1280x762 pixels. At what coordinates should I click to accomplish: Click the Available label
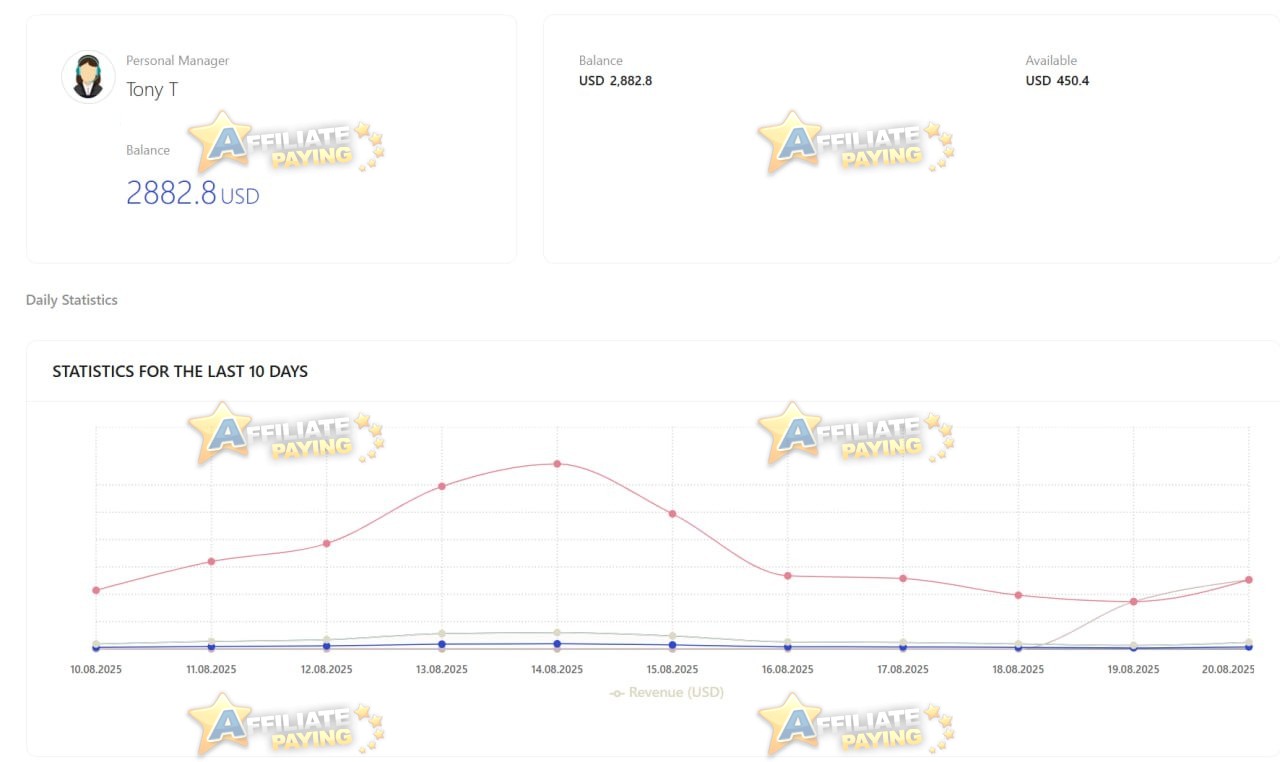[1051, 61]
